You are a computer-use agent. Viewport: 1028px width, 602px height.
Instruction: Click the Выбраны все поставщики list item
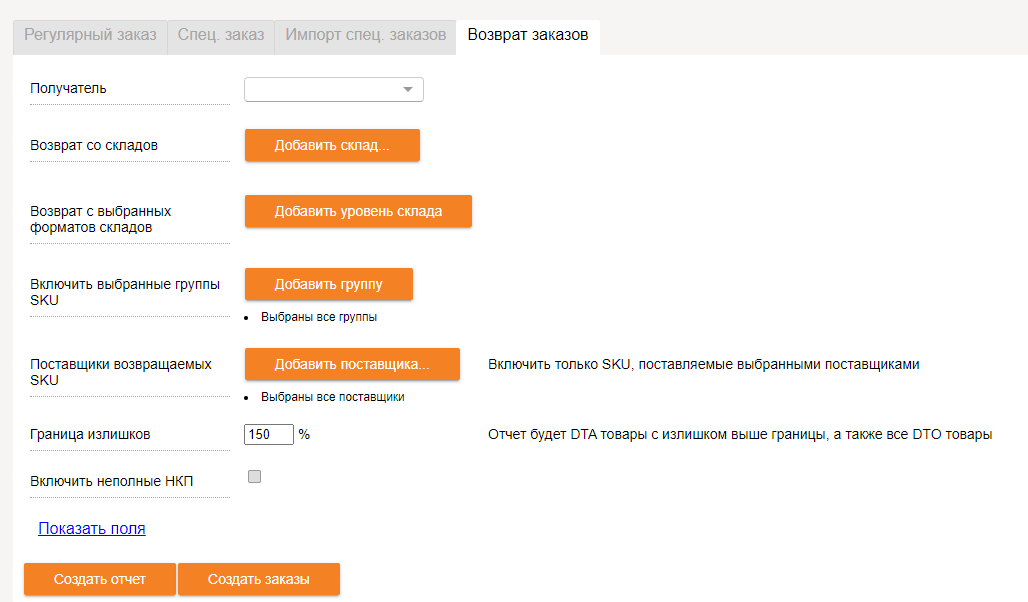(332, 397)
